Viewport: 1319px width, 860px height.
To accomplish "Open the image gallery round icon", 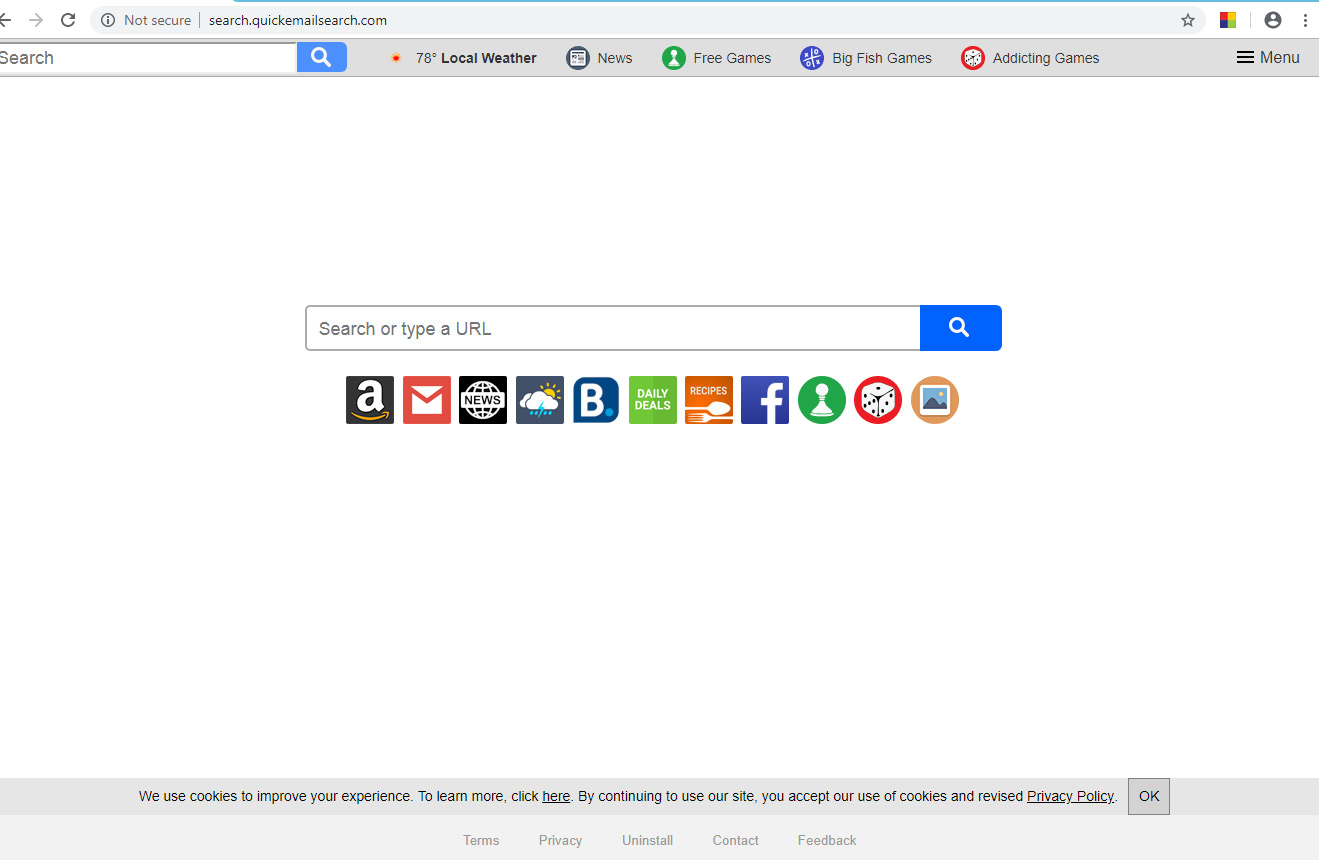I will [935, 400].
